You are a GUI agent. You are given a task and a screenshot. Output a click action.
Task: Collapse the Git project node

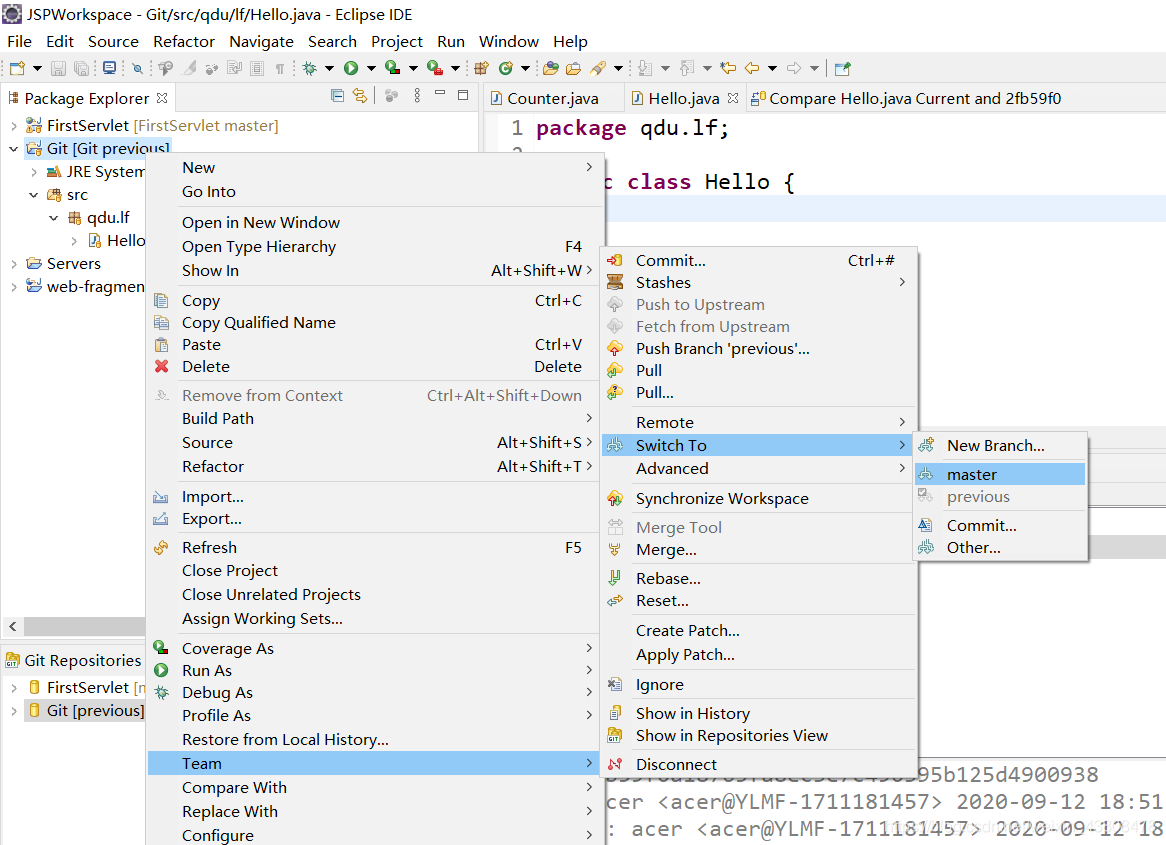[x=14, y=149]
